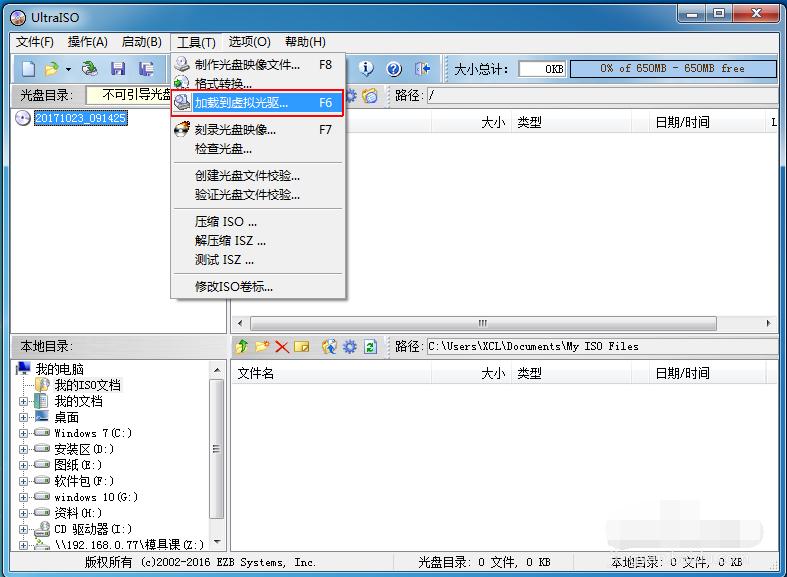Click the local 路径 path input field

point(600,347)
